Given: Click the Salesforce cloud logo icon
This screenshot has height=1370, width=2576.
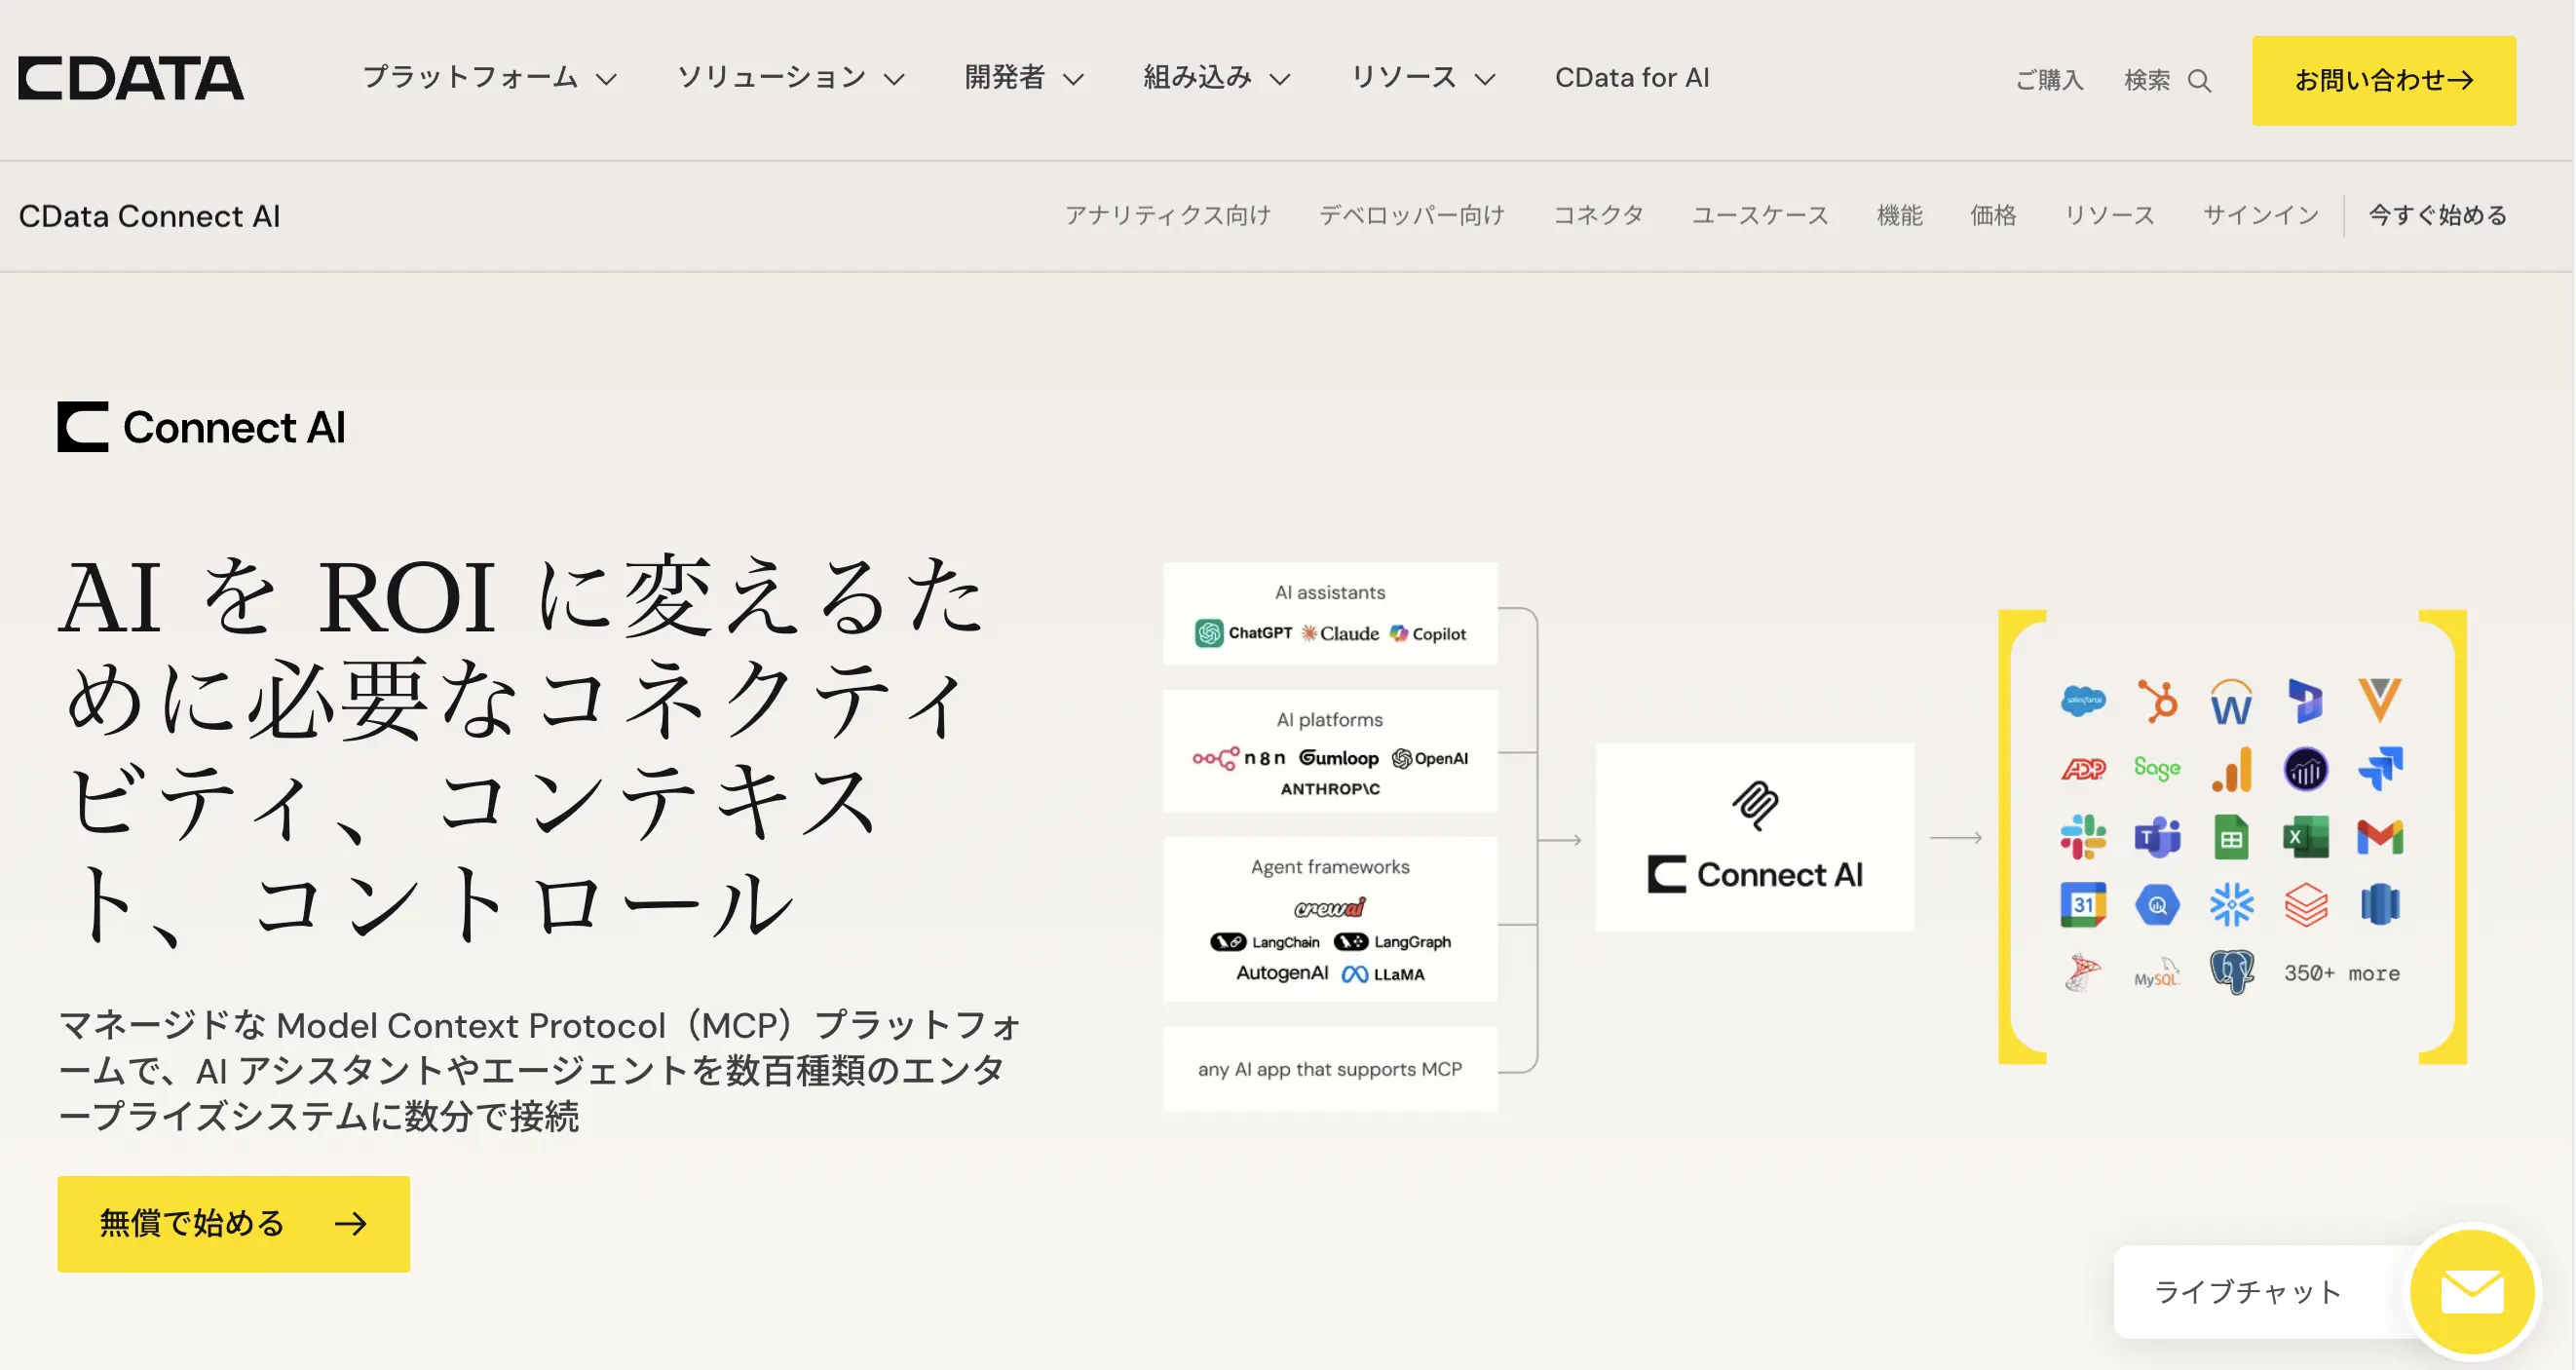Looking at the screenshot, I should coord(2083,701).
